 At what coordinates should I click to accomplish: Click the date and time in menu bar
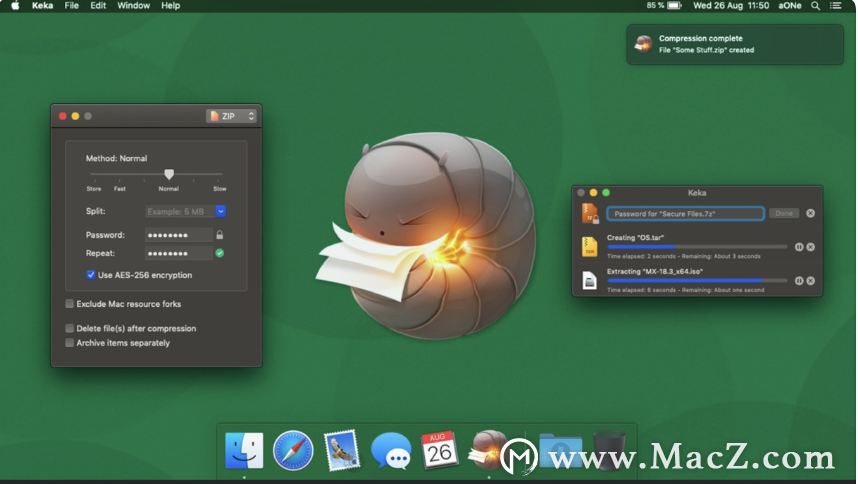point(731,5)
